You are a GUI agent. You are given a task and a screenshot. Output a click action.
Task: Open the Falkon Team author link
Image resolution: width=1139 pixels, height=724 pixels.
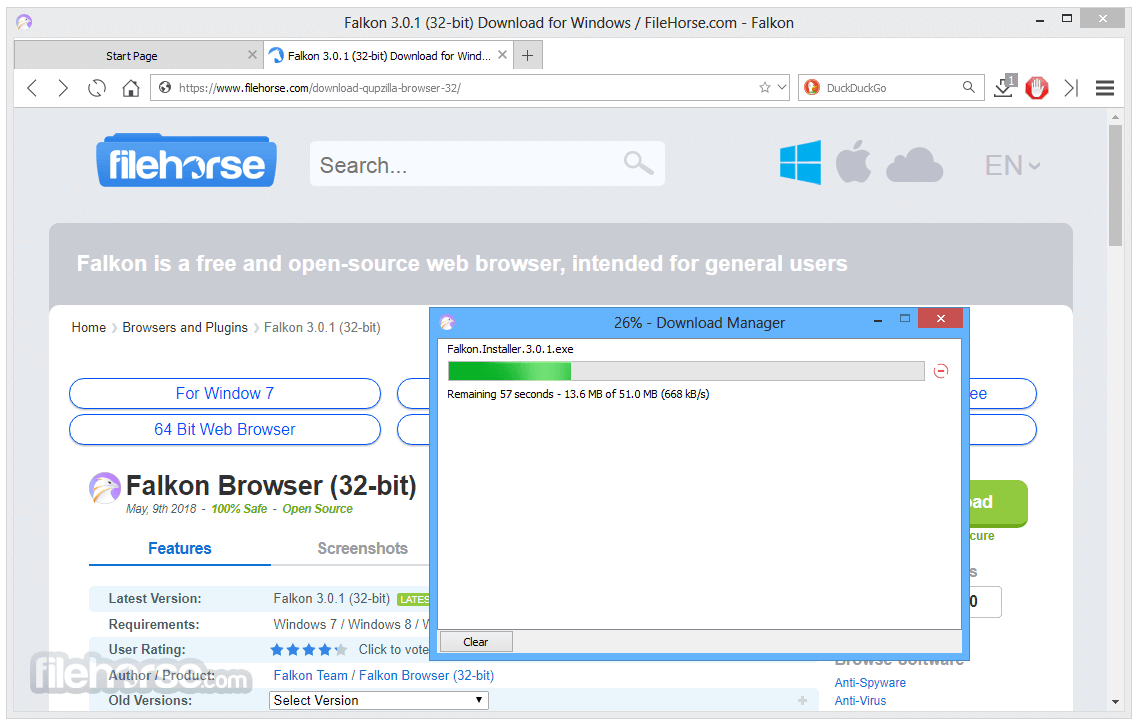(310, 675)
